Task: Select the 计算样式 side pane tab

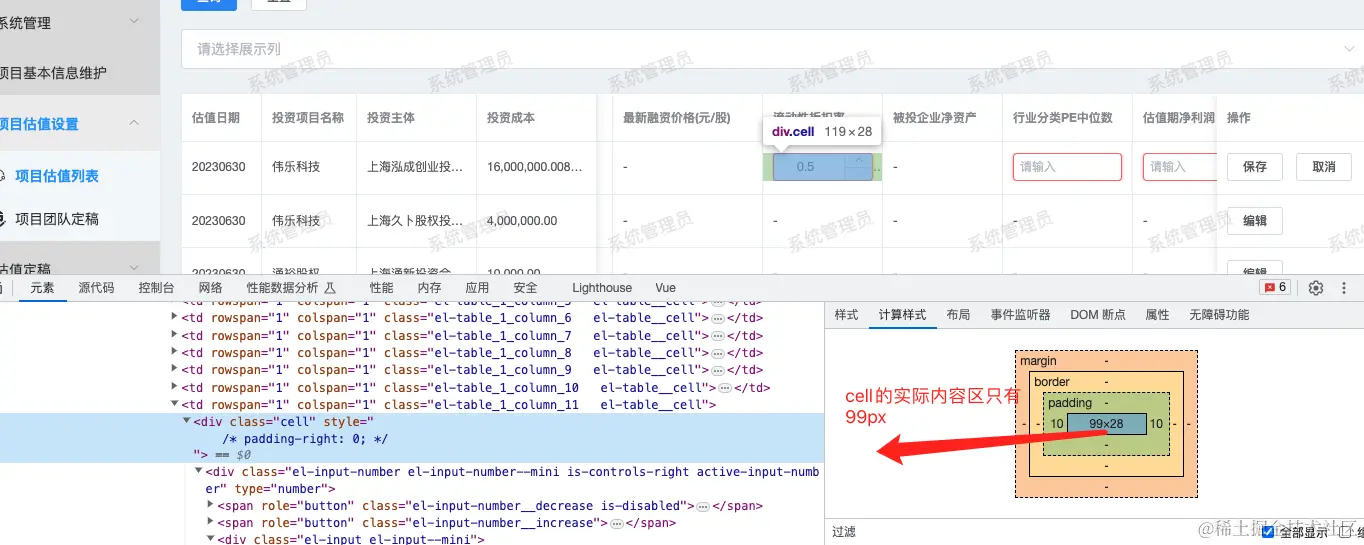Action: coord(902,315)
